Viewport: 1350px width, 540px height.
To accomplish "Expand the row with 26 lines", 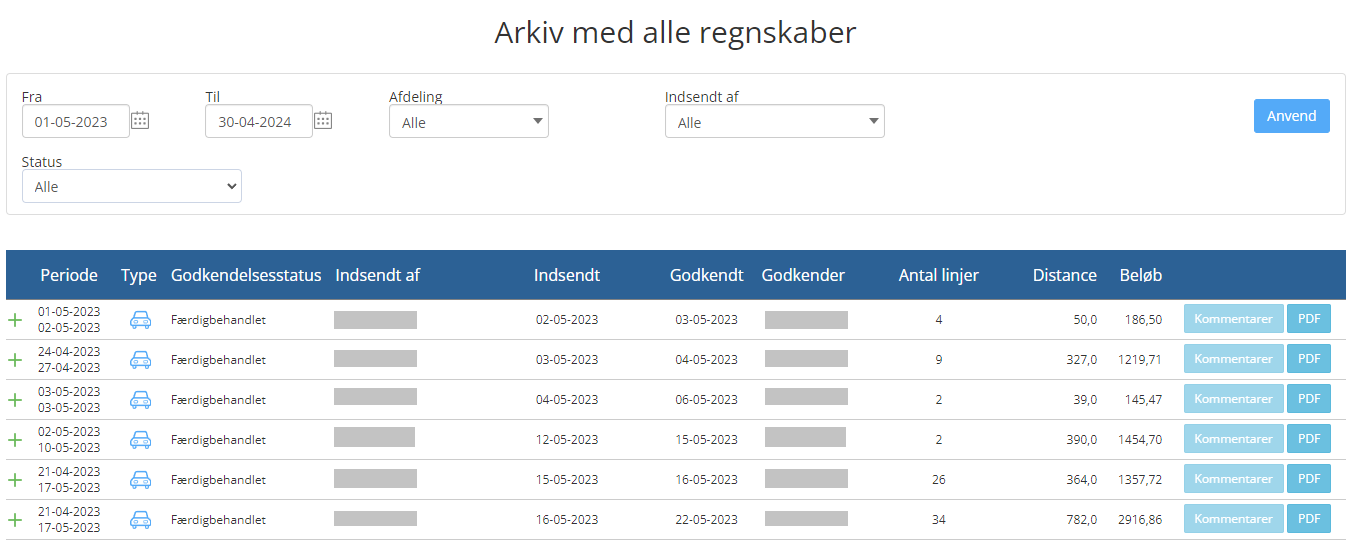I will point(15,480).
